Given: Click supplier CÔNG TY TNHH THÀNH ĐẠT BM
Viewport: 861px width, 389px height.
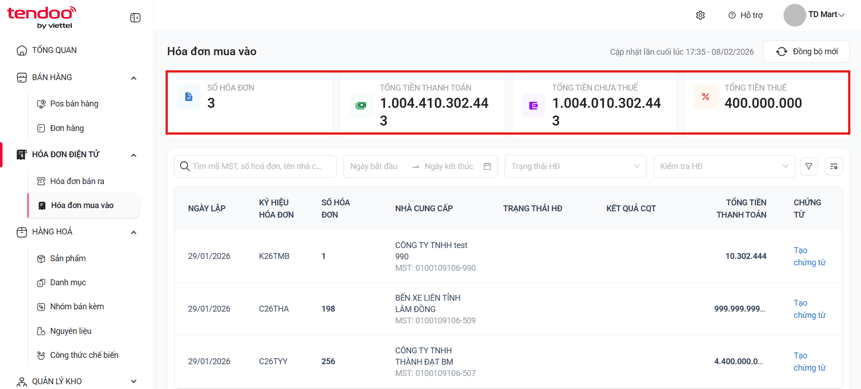Looking at the screenshot, I should pos(424,356).
